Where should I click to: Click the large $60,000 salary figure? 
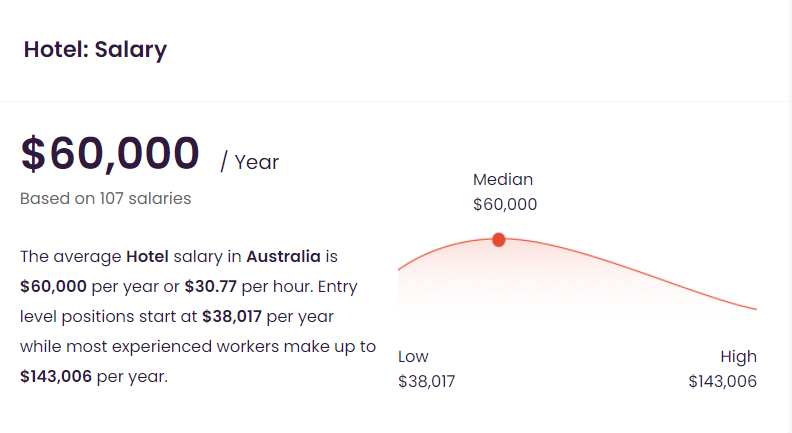[x=110, y=153]
